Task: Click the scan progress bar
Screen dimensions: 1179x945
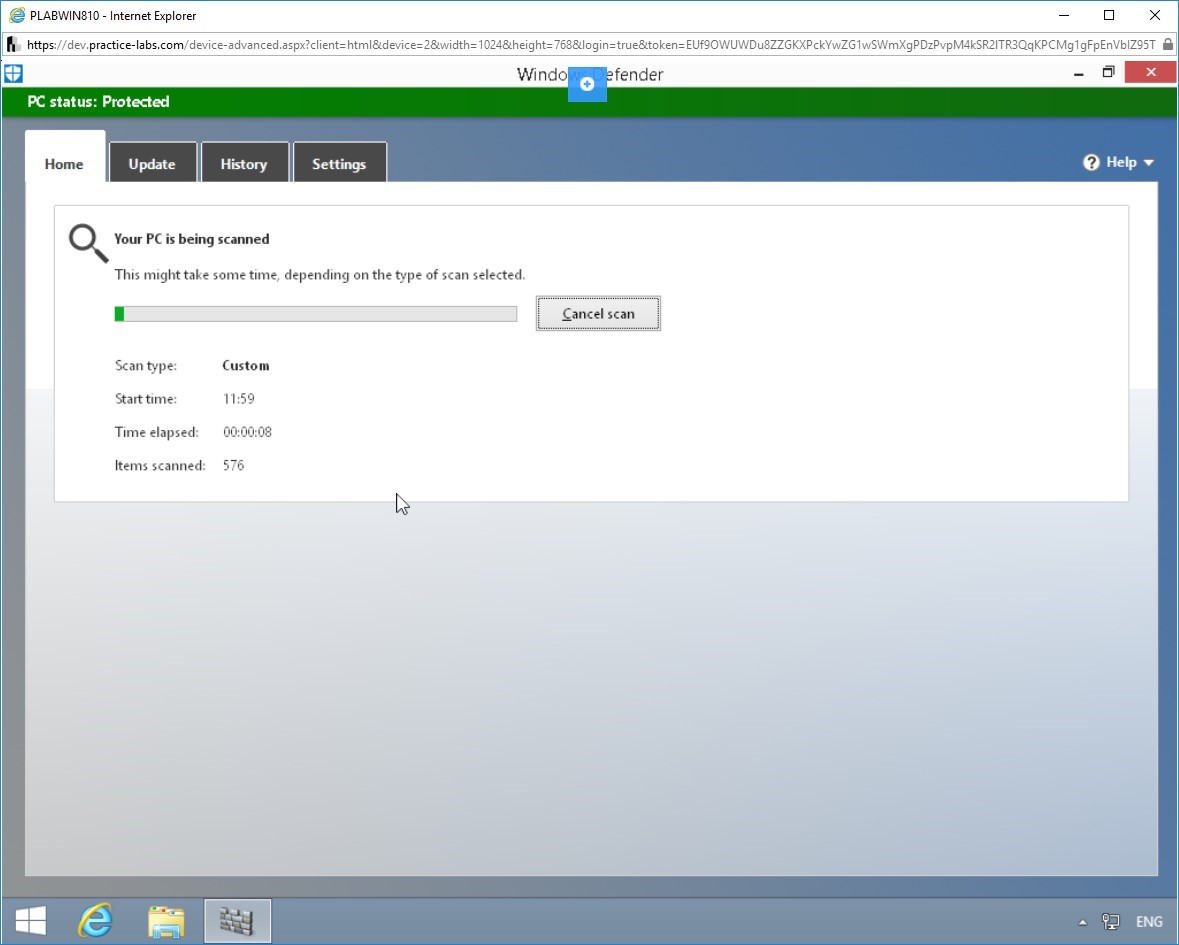Action: 316,313
